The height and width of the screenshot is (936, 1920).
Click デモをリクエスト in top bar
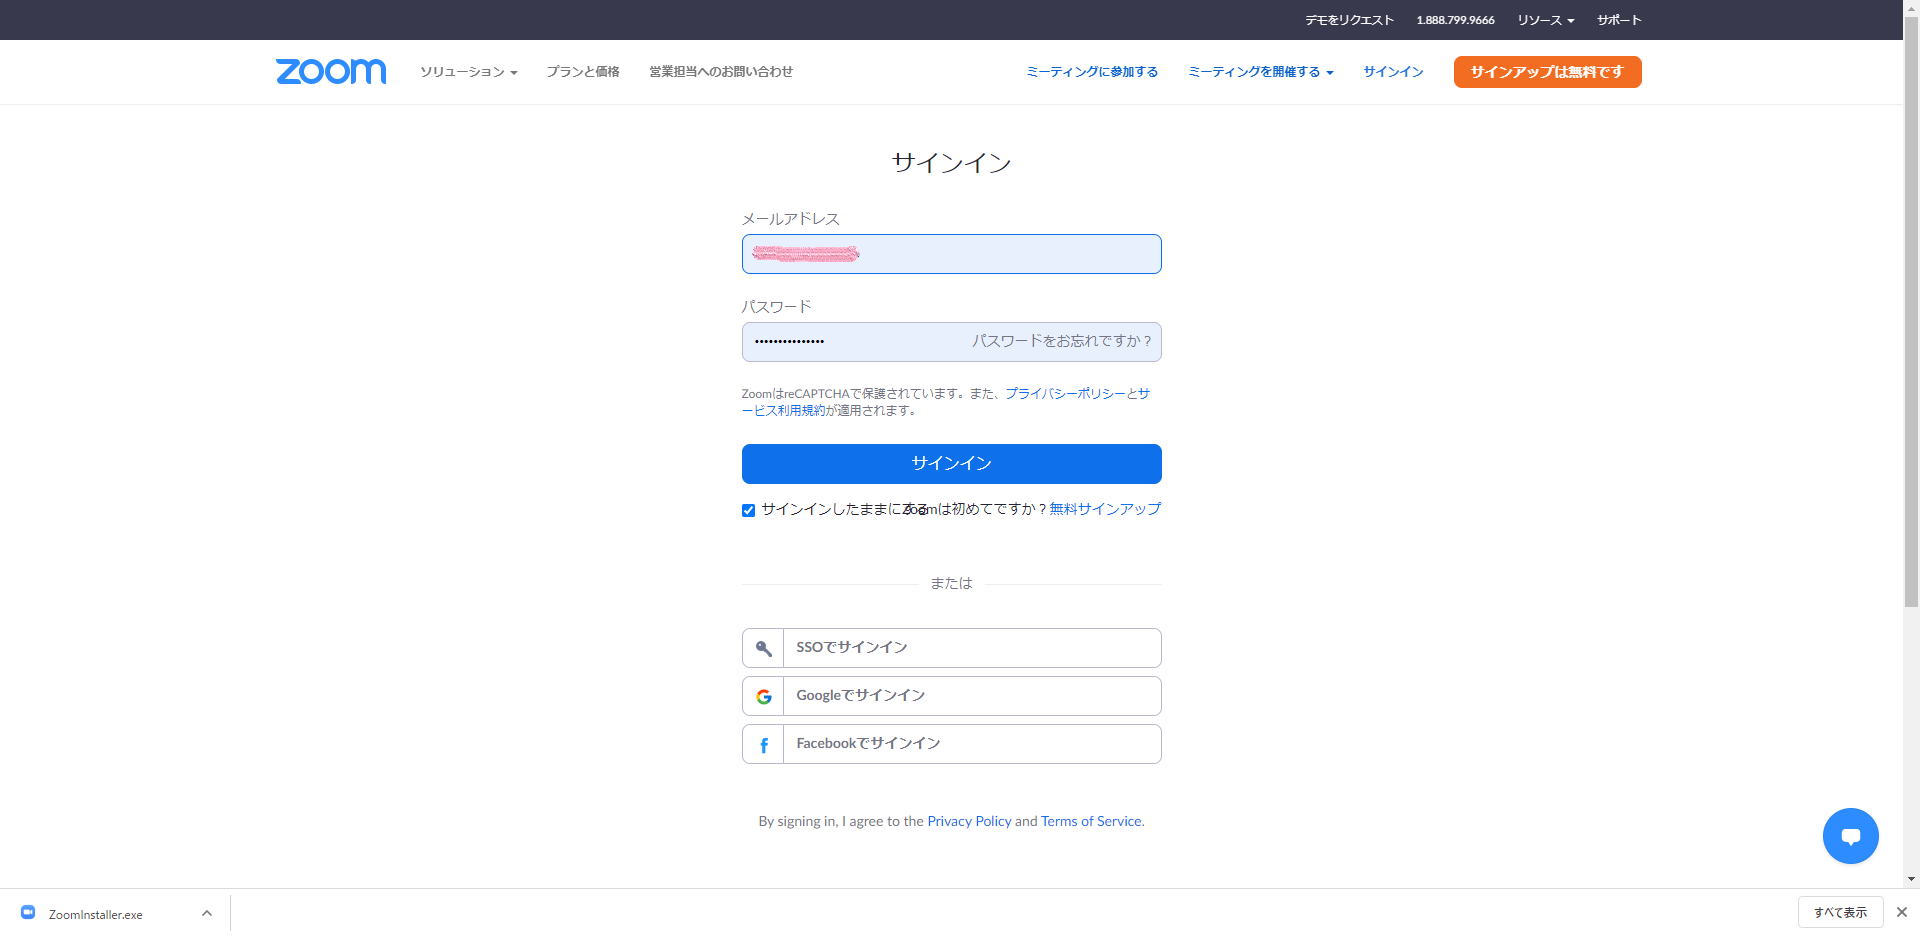click(x=1349, y=20)
